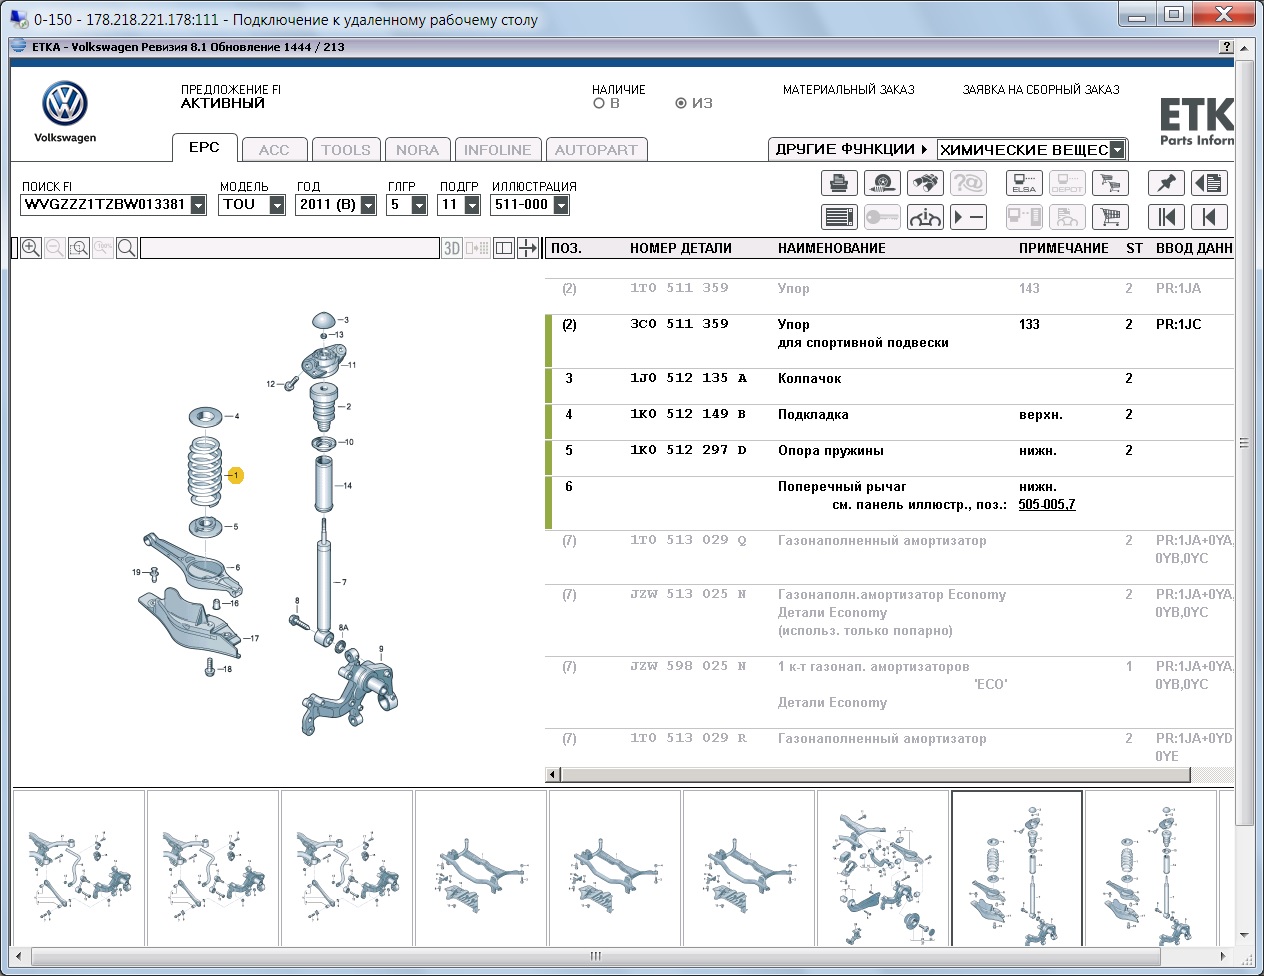Click the double shopping carts icon
The width and height of the screenshot is (1264, 976).
(1110, 183)
